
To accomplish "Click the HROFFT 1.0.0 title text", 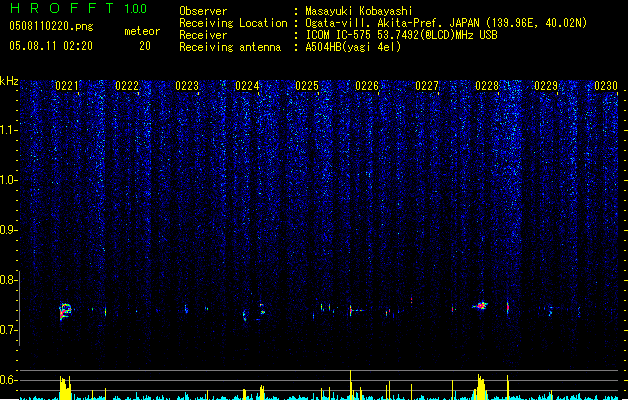I will tap(79, 8).
